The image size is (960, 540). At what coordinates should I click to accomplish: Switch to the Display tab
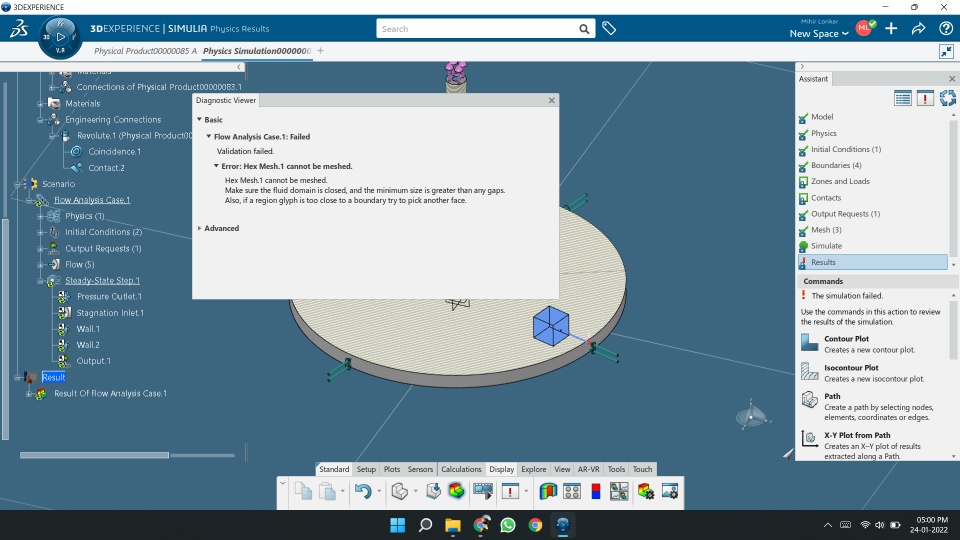(x=501, y=470)
